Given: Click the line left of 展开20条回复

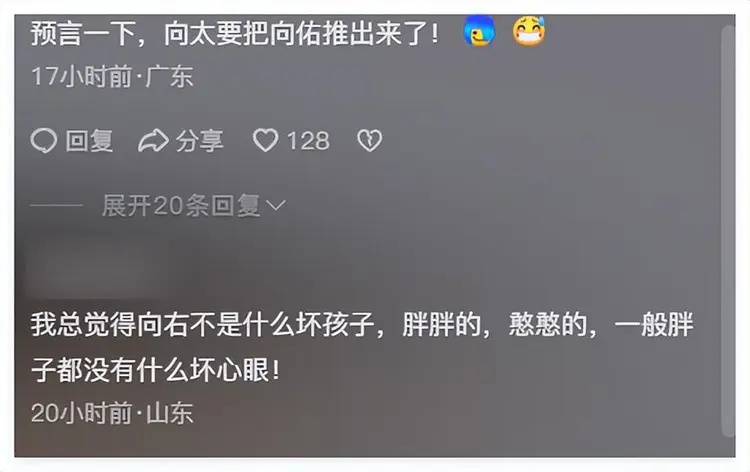Looking at the screenshot, I should (56, 206).
